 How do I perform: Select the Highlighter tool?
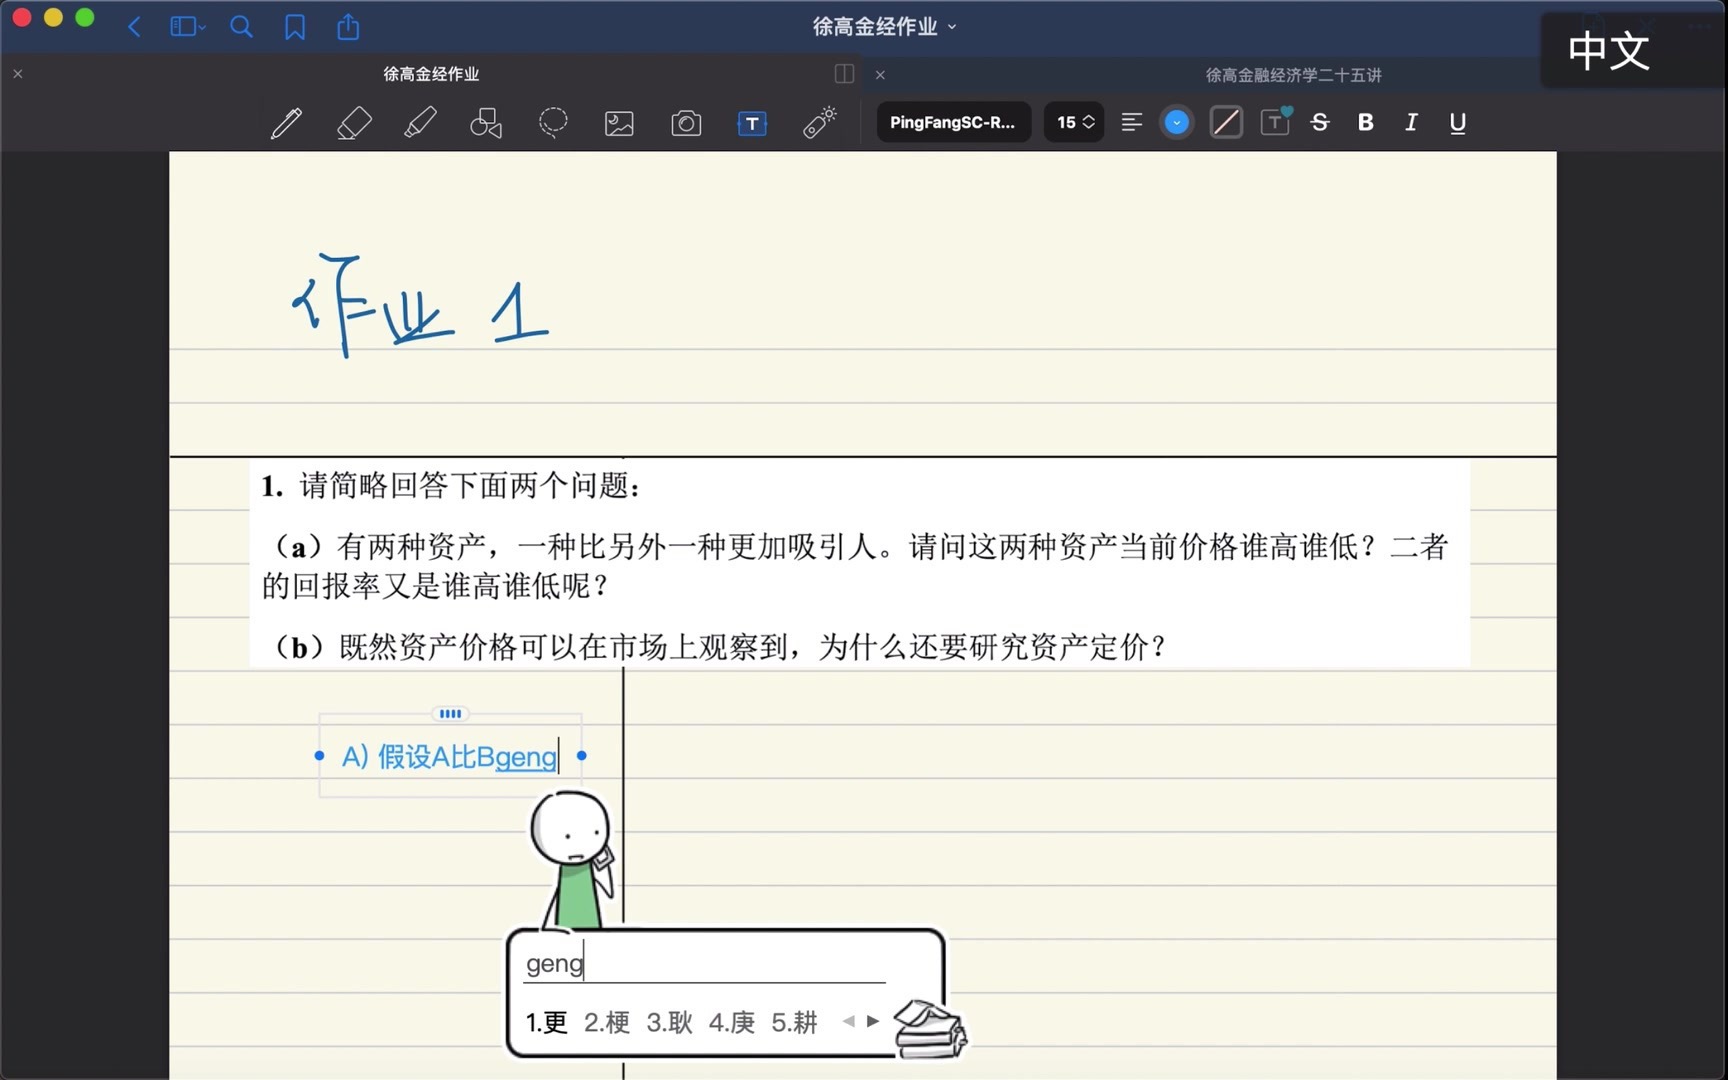click(420, 123)
